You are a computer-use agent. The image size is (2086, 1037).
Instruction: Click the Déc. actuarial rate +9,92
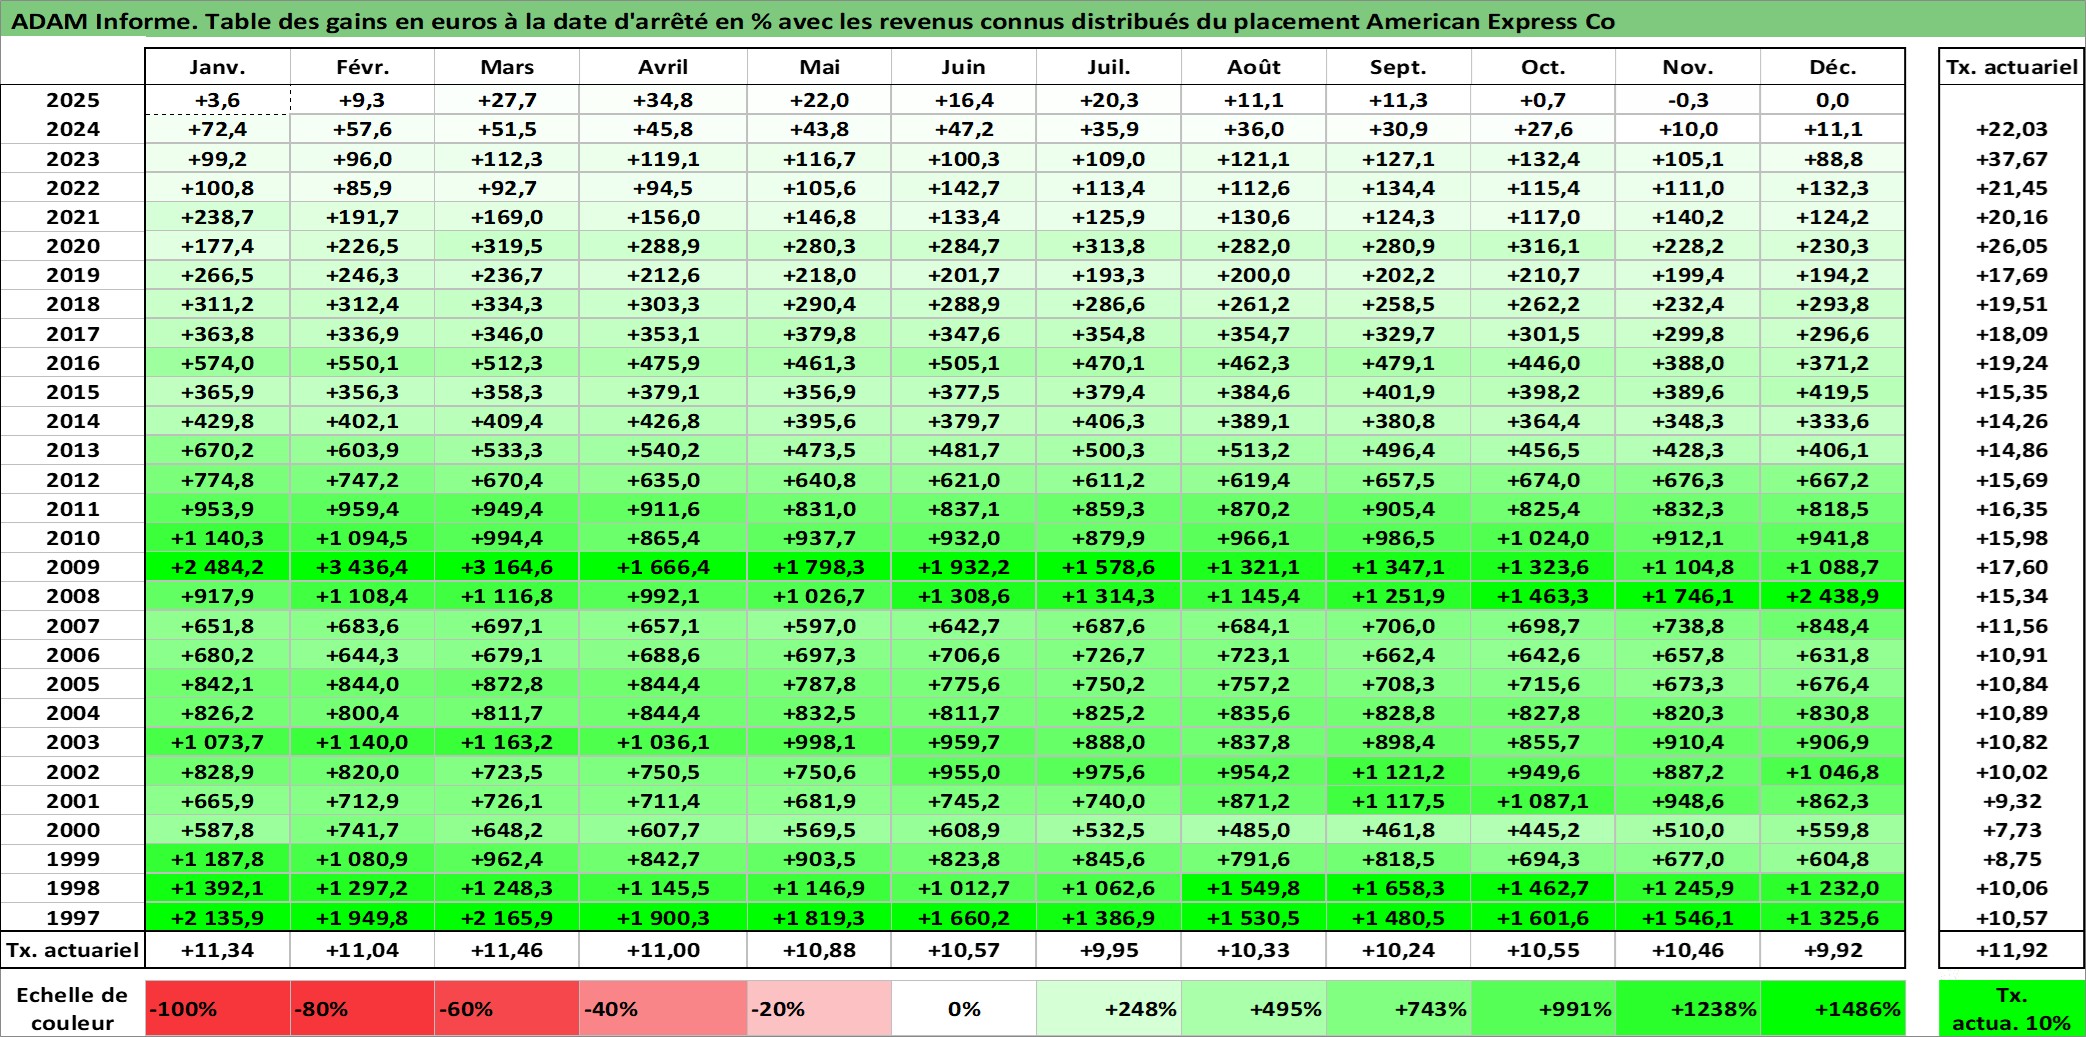click(1832, 950)
